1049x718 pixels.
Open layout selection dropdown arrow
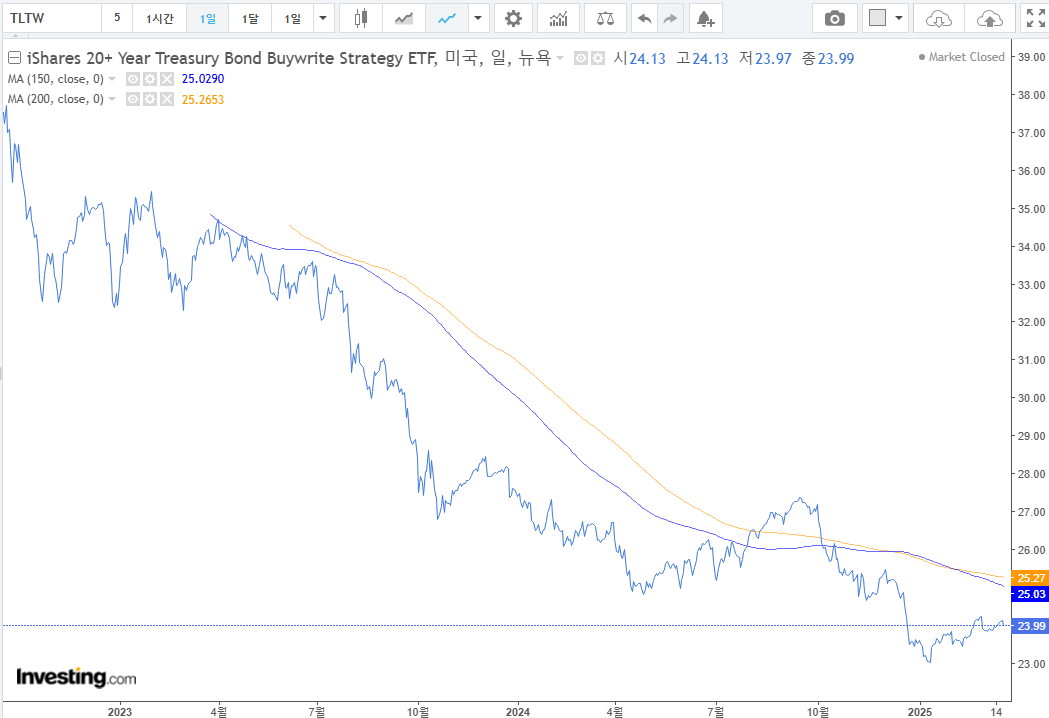(x=898, y=18)
